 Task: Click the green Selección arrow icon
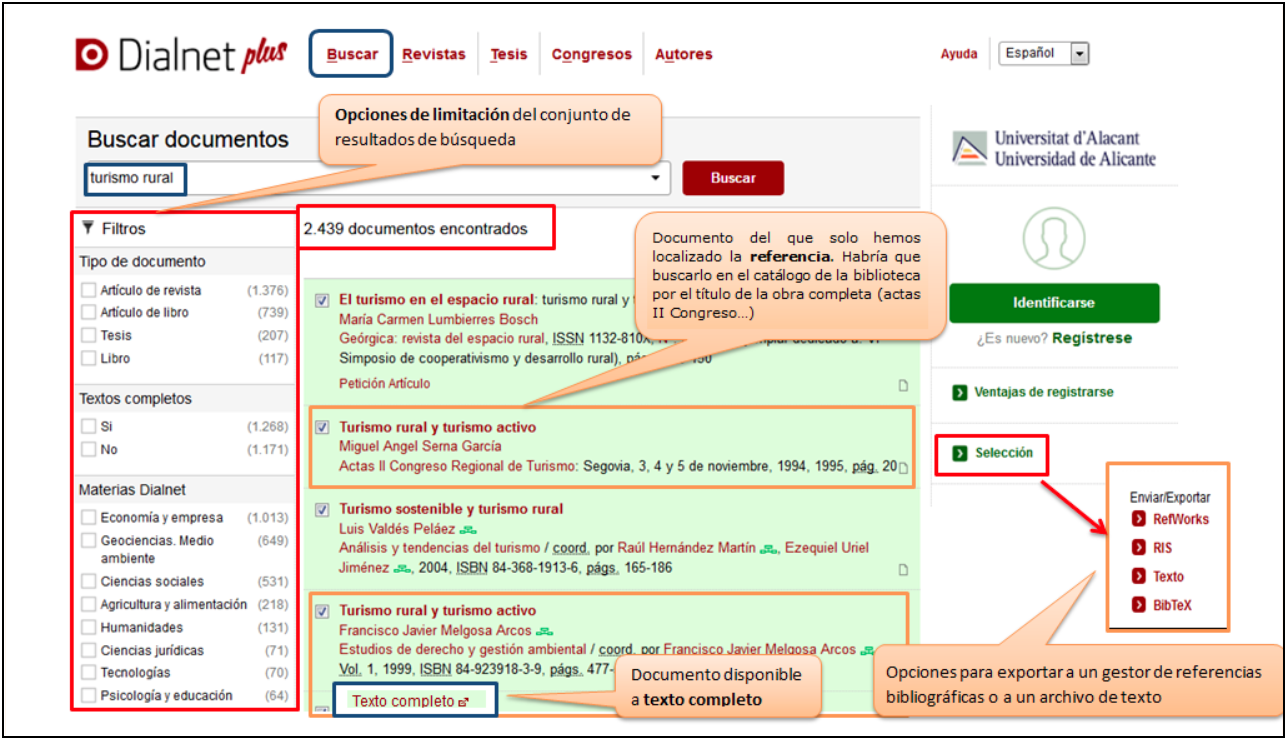point(960,453)
